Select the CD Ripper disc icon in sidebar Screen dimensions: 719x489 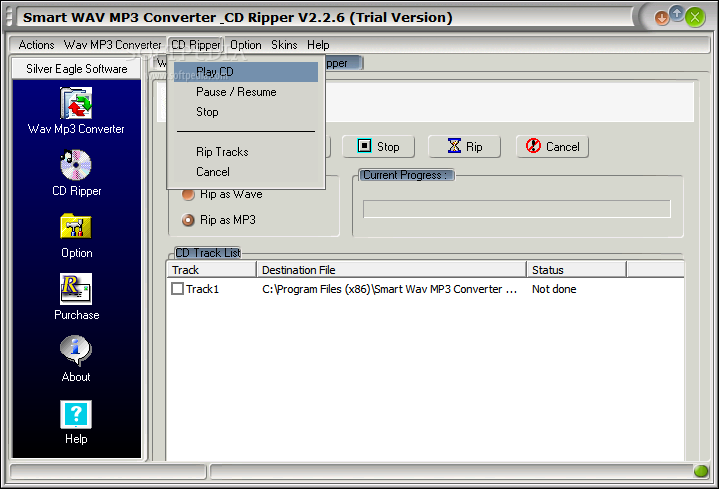[x=76, y=165]
